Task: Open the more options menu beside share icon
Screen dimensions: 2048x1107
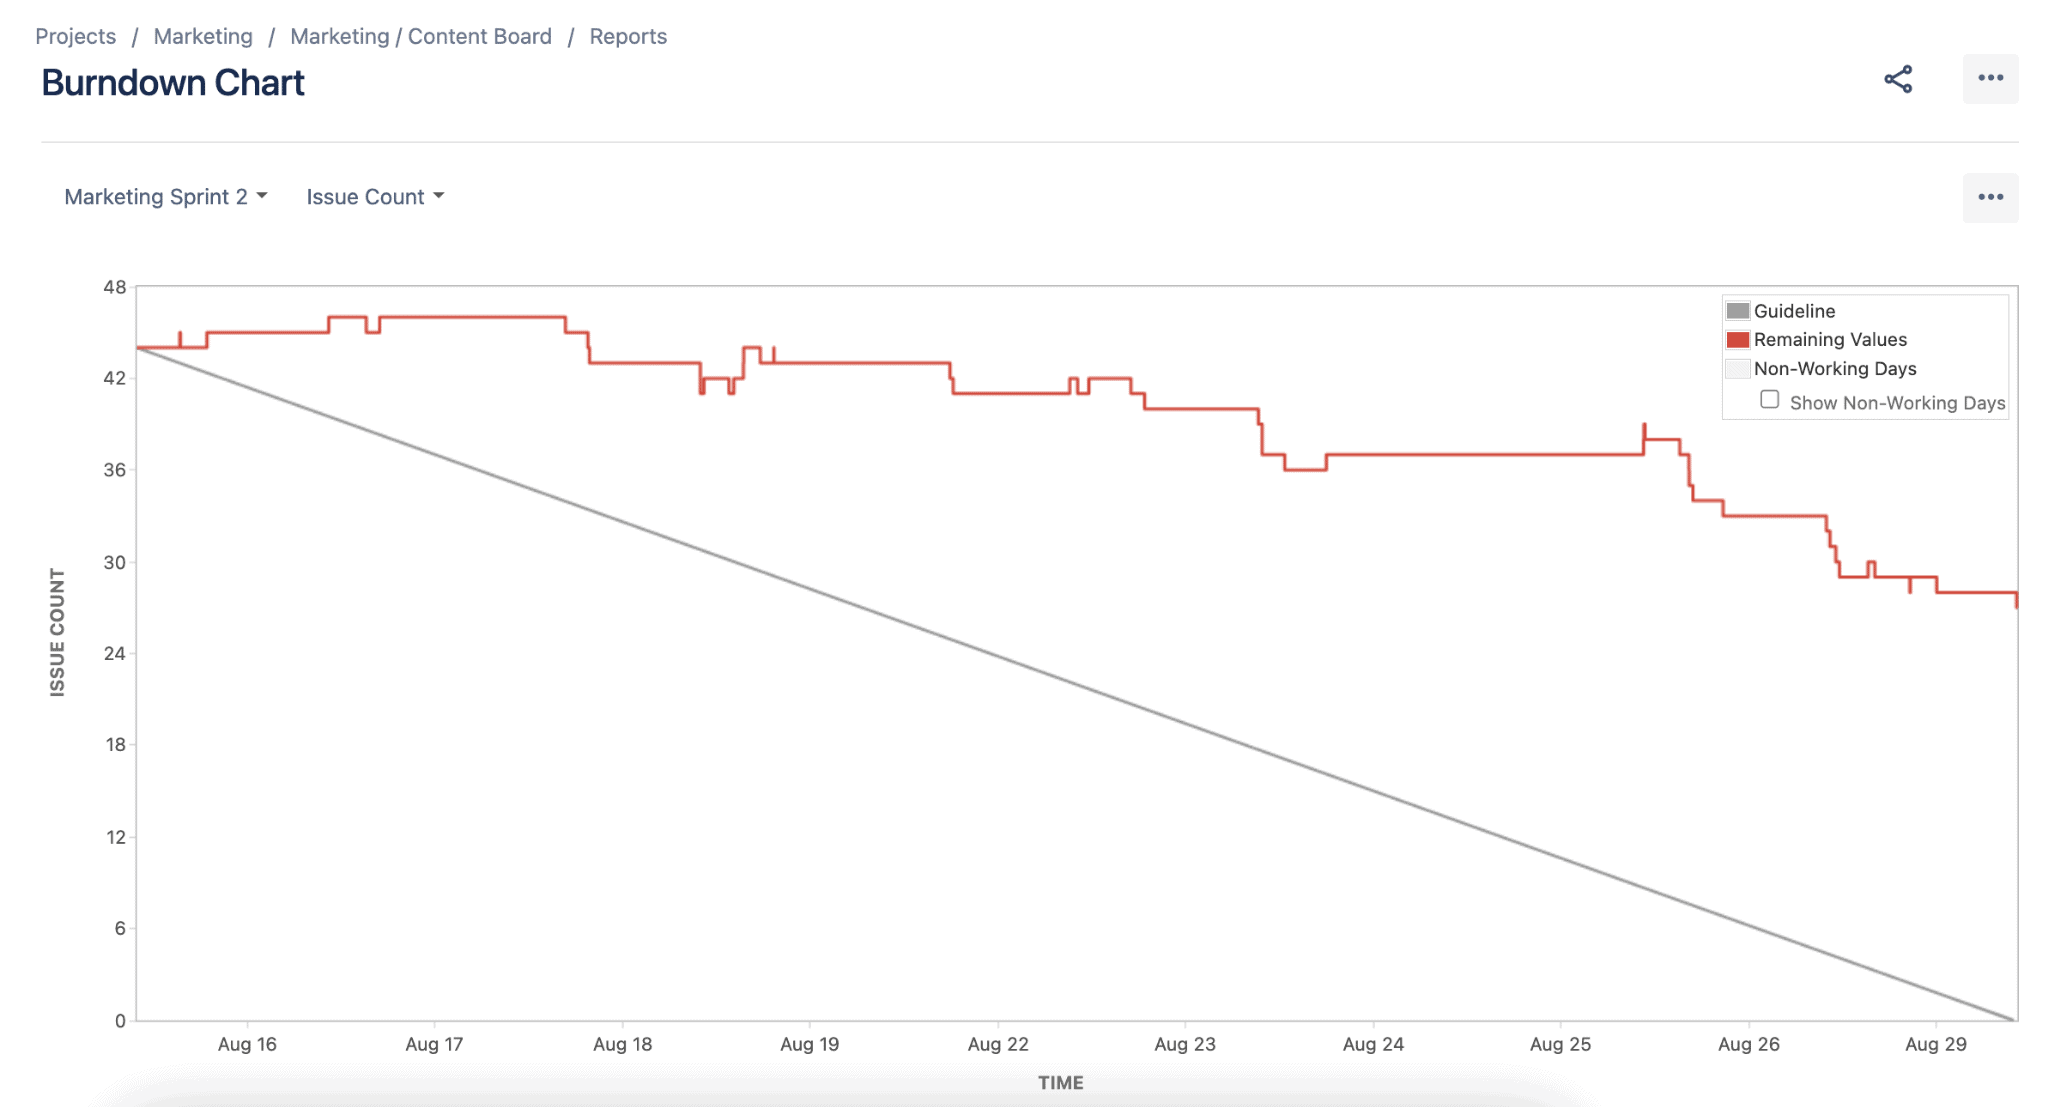Action: [x=1990, y=79]
